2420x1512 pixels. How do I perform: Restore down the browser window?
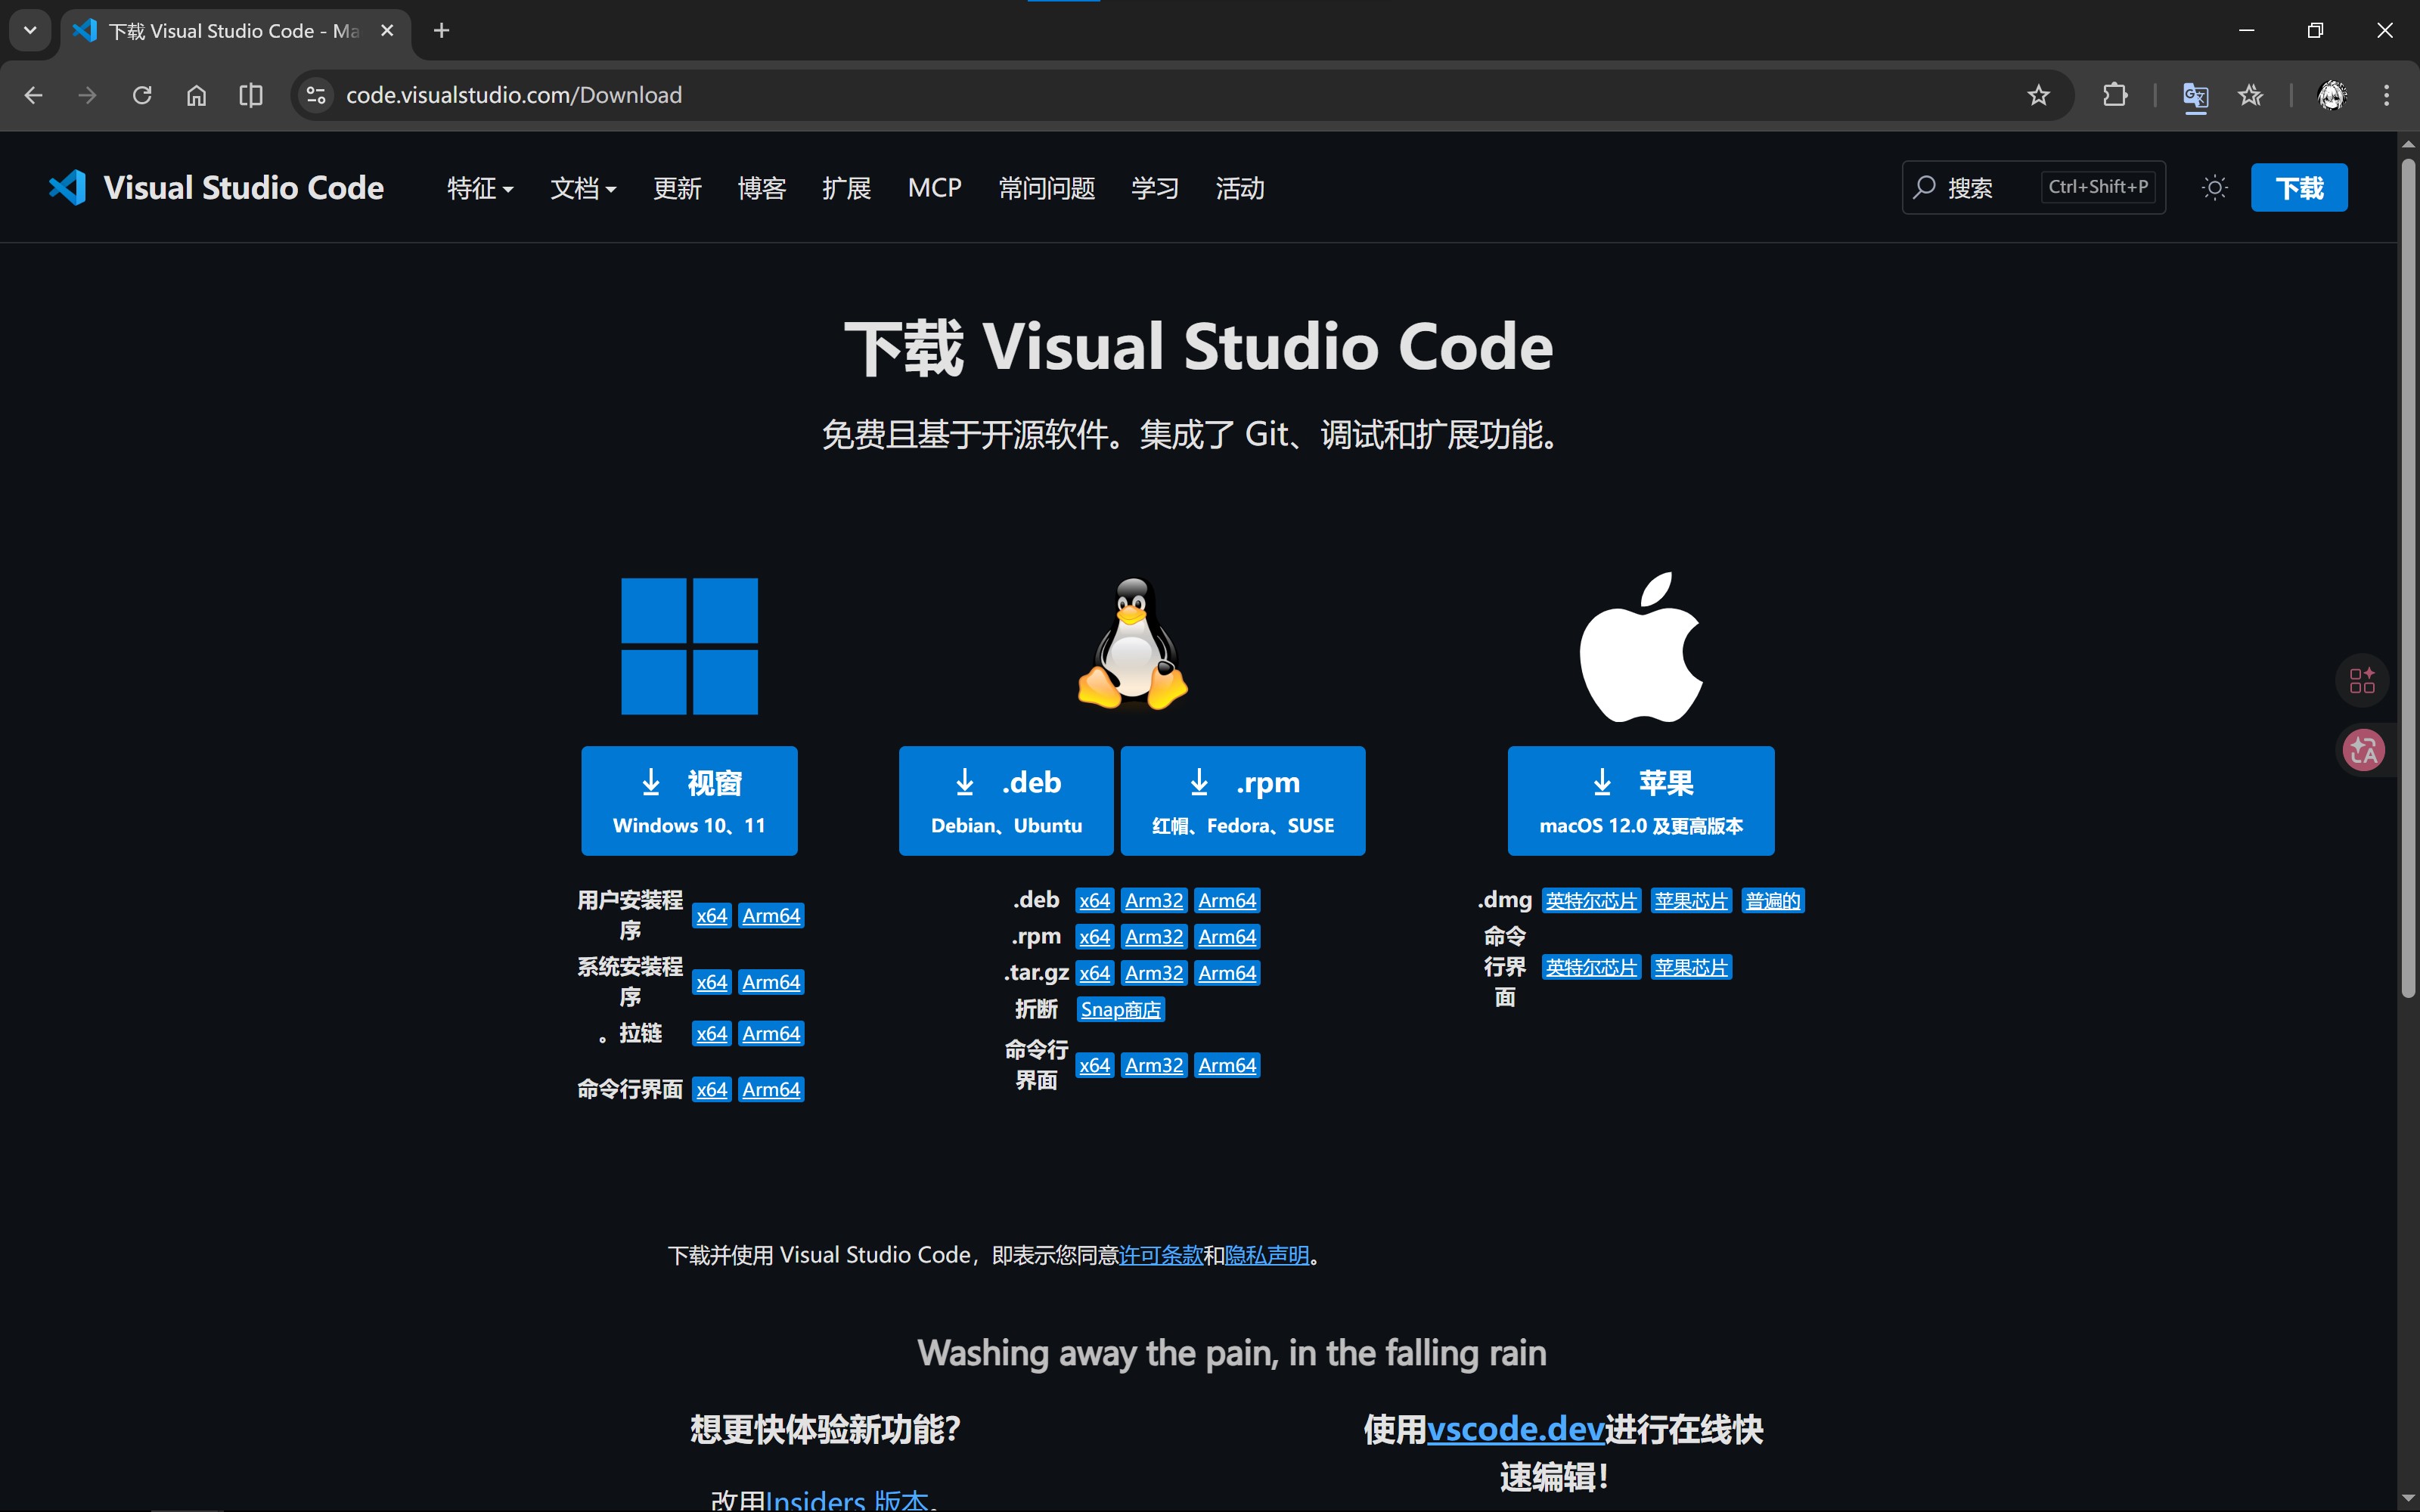coord(2315,30)
